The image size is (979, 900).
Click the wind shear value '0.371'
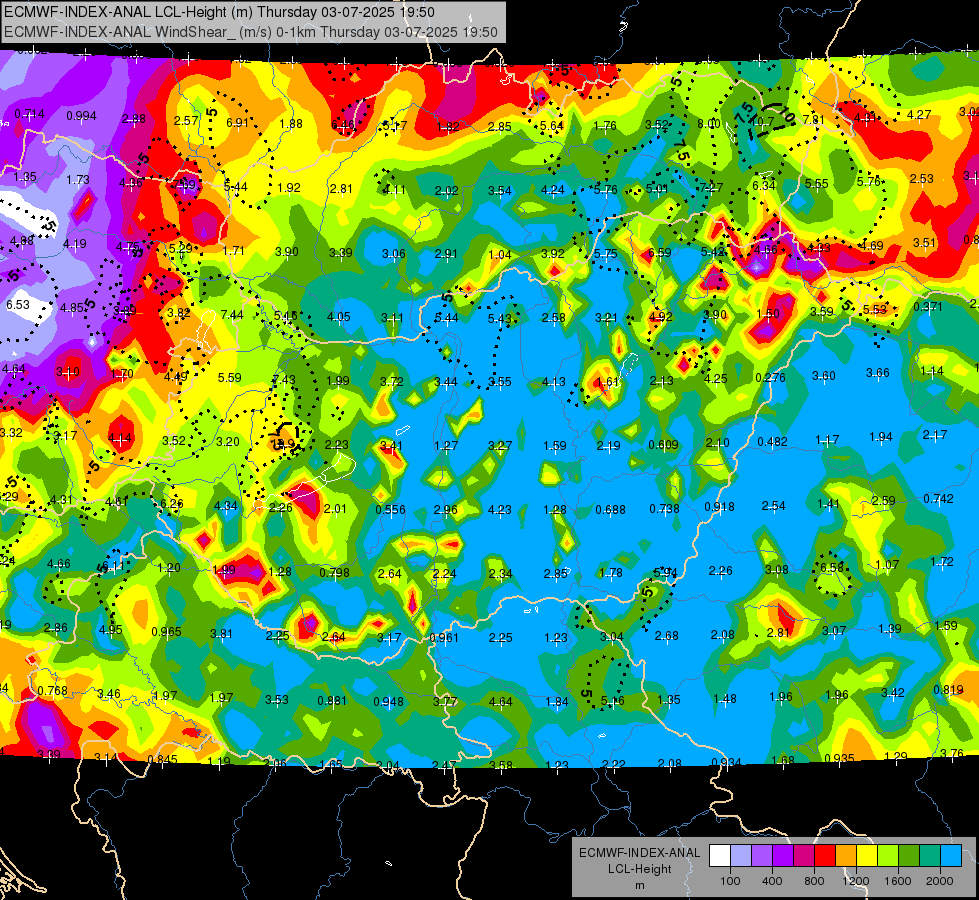pyautogui.click(x=928, y=307)
